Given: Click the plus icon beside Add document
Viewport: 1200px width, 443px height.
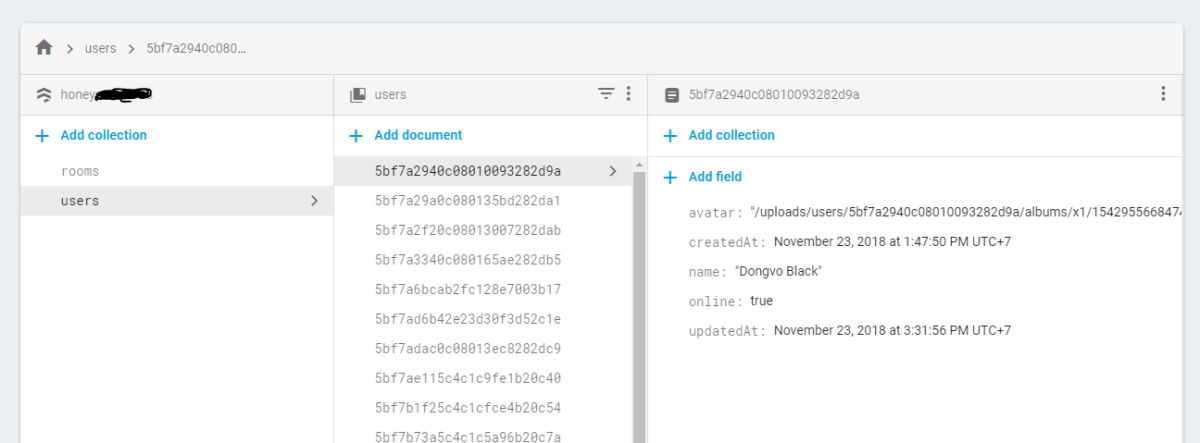Looking at the screenshot, I should click(x=355, y=135).
